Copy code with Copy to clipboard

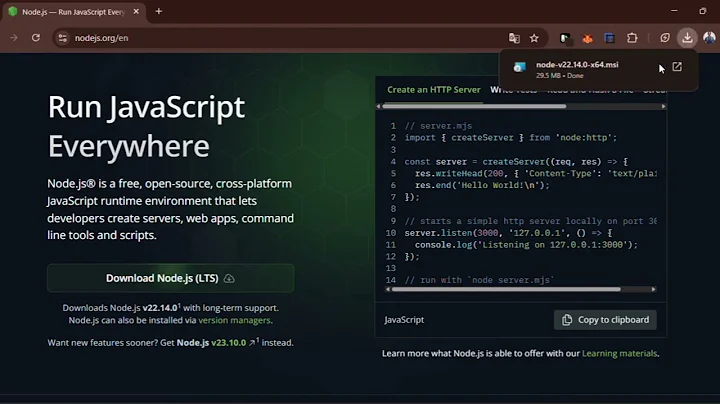[x=605, y=320]
